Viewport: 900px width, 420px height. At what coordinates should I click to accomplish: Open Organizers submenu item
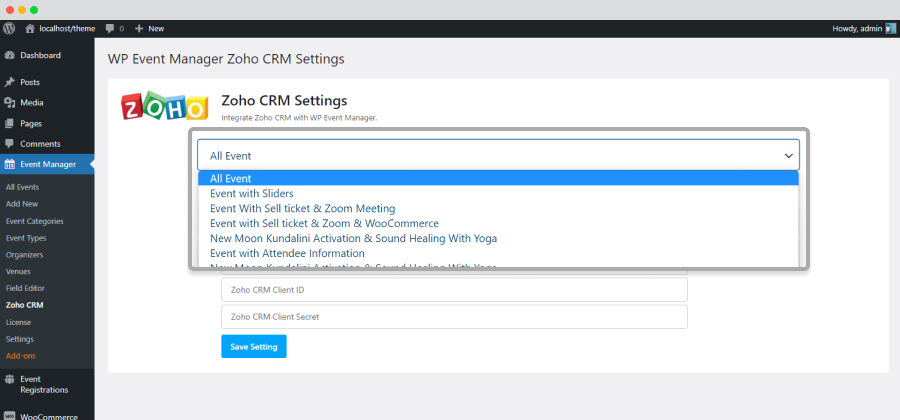pyautogui.click(x=24, y=254)
